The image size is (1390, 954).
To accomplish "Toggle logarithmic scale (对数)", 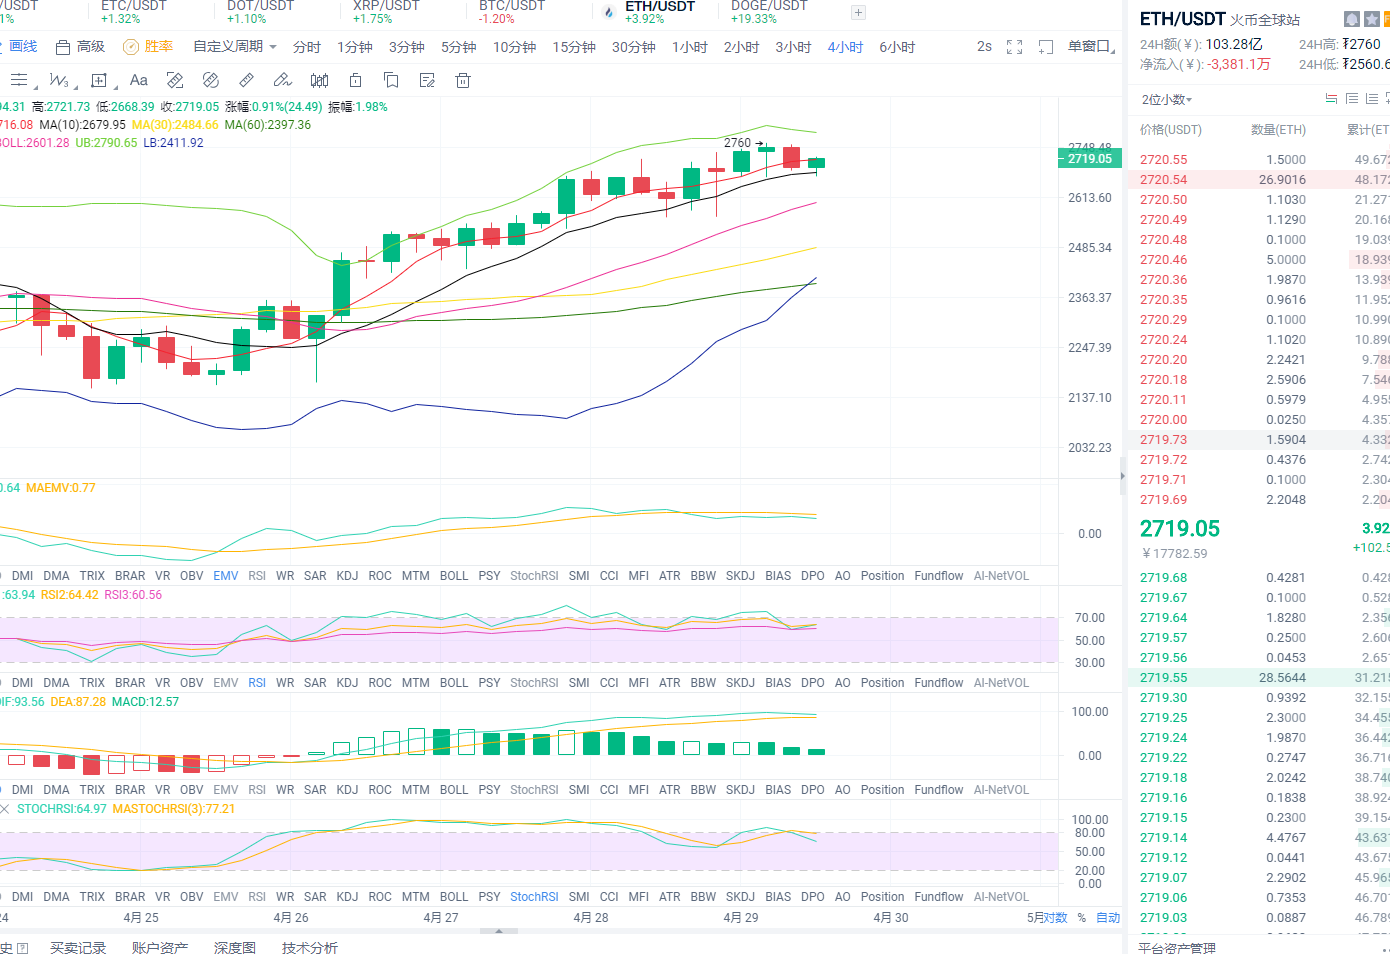I will (x=1055, y=918).
